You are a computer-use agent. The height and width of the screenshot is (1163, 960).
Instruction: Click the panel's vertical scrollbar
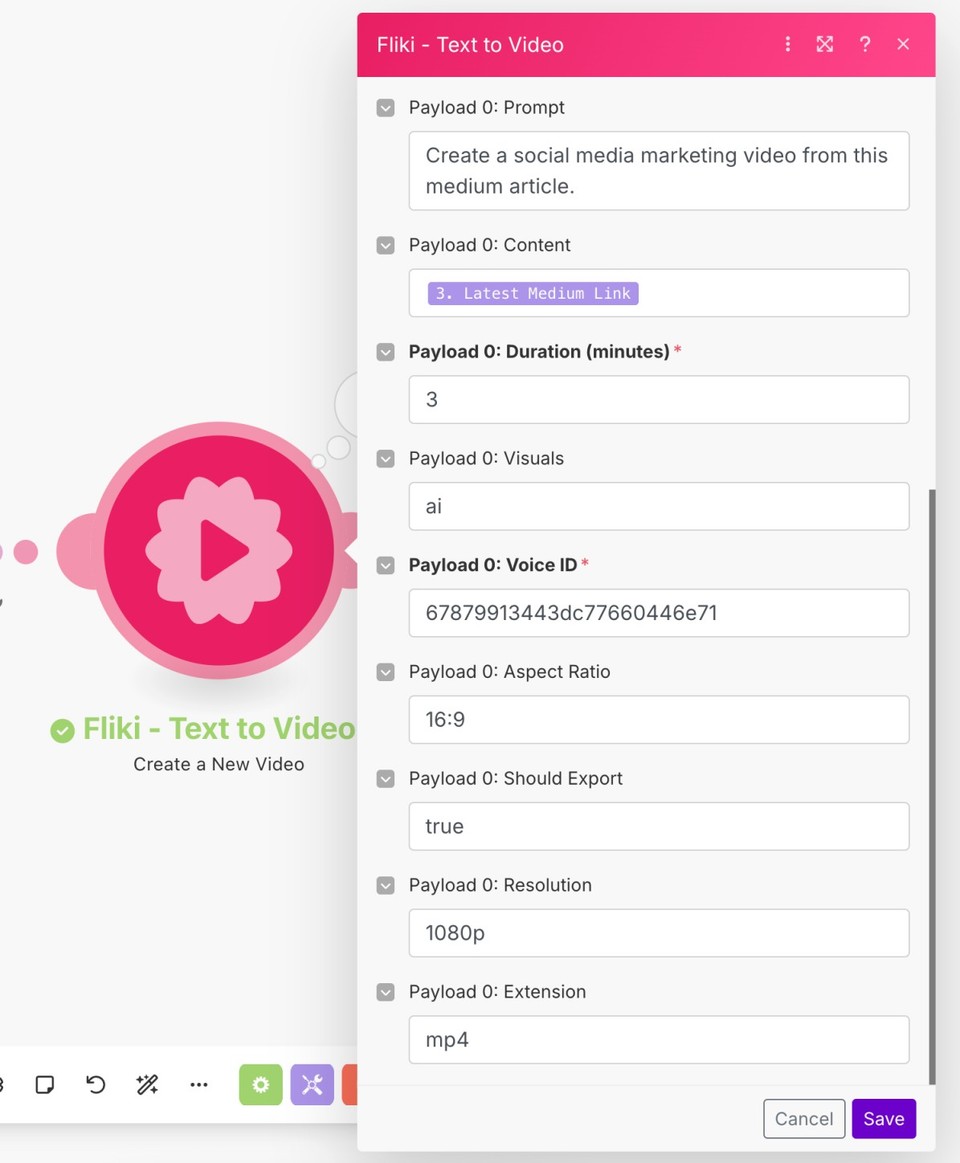(x=932, y=786)
